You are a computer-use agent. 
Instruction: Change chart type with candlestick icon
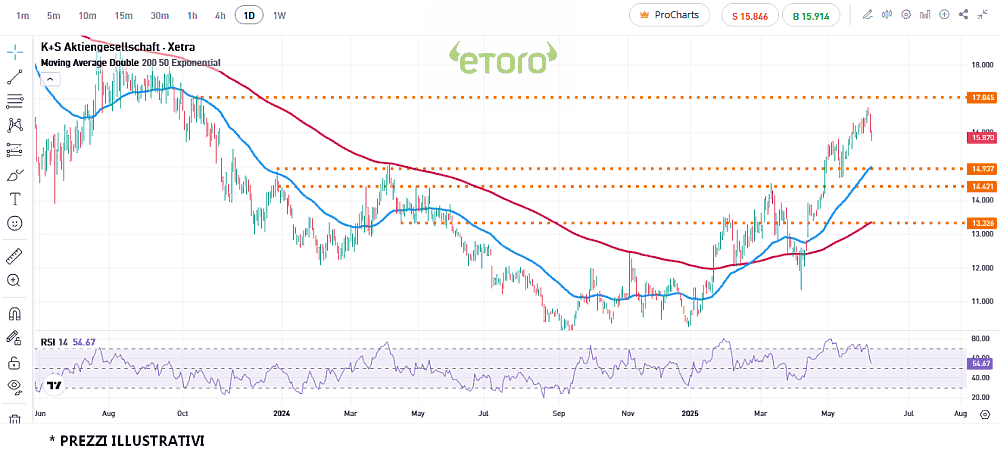coord(886,15)
